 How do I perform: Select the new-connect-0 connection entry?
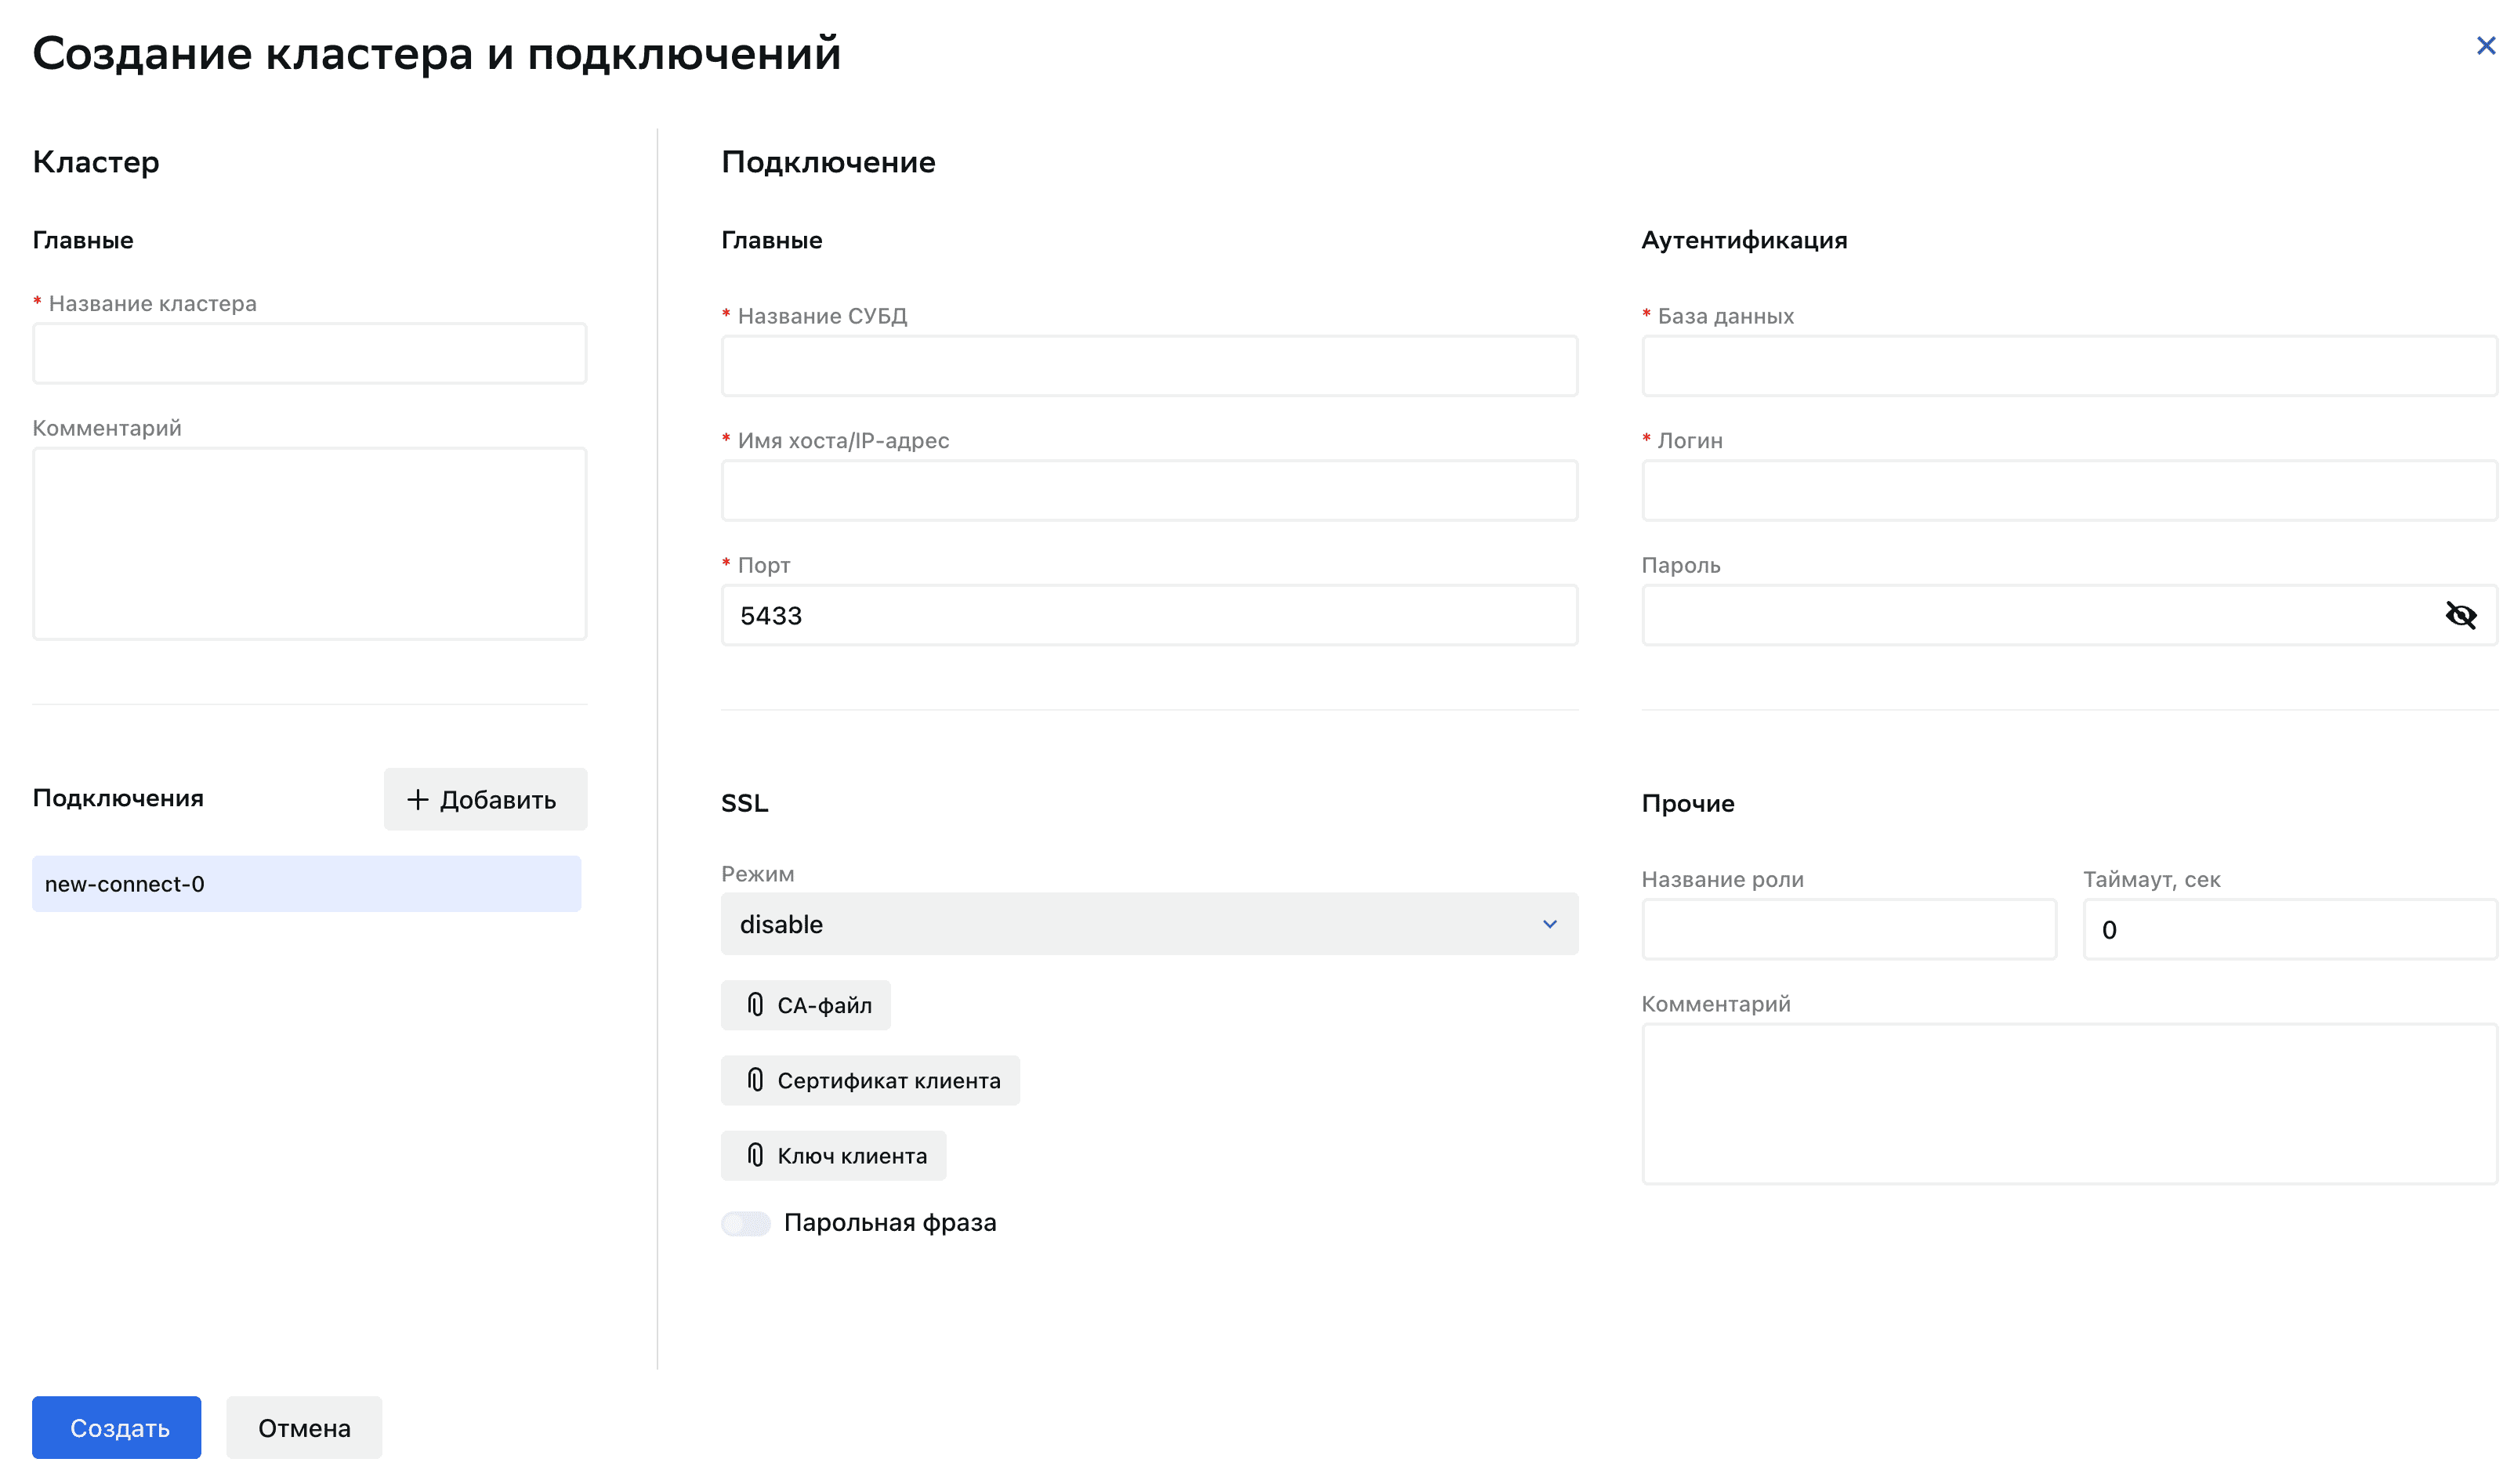306,883
